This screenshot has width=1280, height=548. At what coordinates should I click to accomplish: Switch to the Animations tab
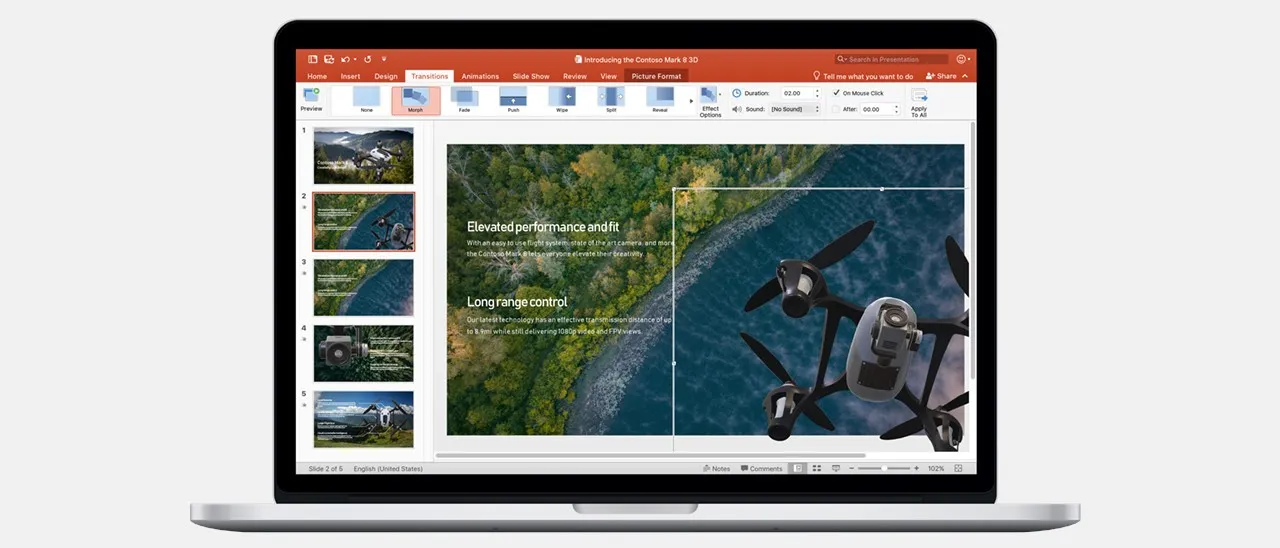pyautogui.click(x=480, y=76)
